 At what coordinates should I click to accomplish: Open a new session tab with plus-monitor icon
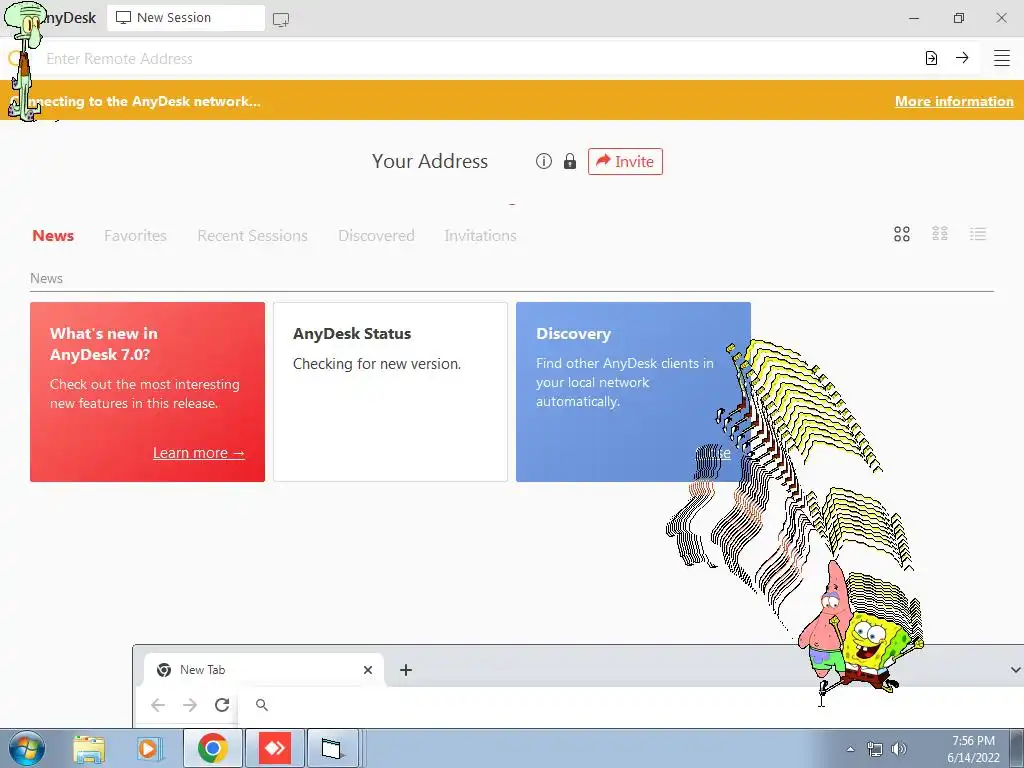281,20
